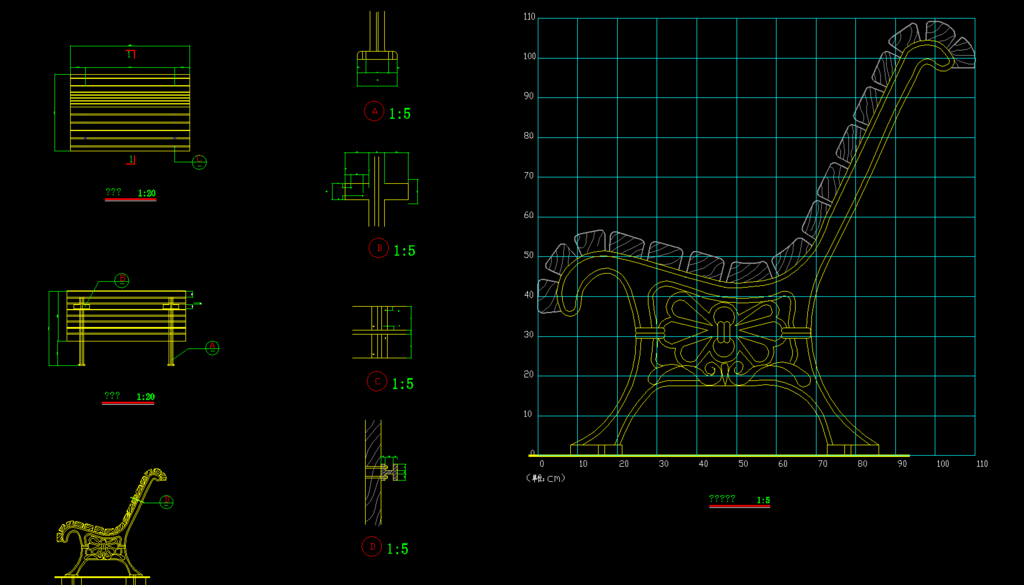The height and width of the screenshot is (585, 1024).
Task: Select the 100 label on the horizontal axis
Action: coord(942,464)
